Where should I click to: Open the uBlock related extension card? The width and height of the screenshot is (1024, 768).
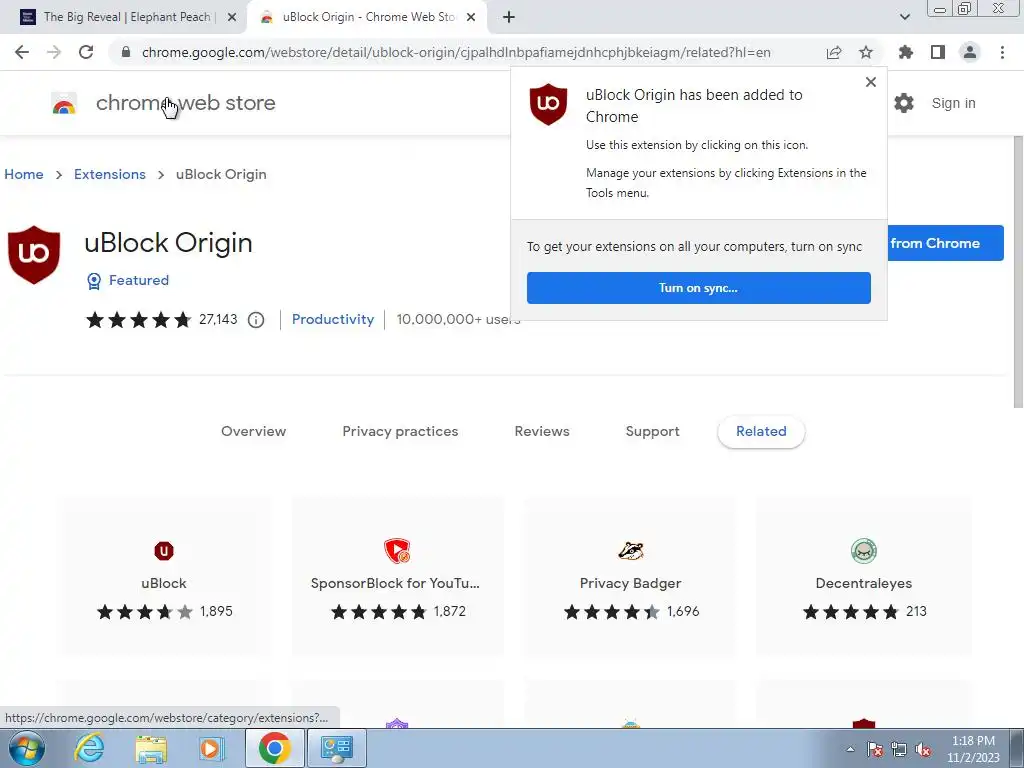[x=164, y=577]
